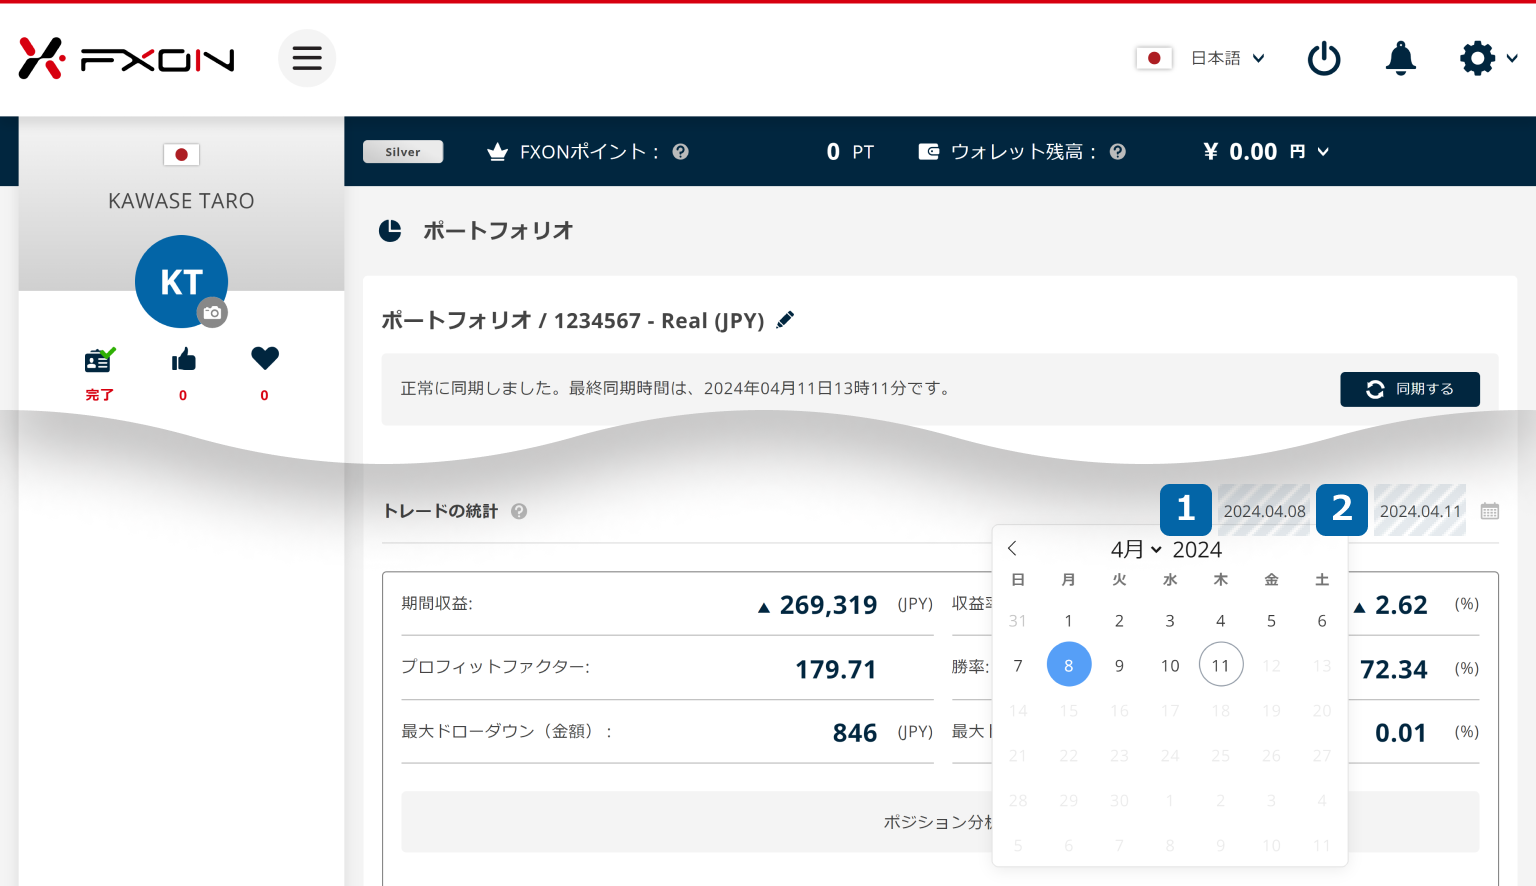This screenshot has height=886, width=1536.
Task: Click the 同期する sync button
Action: [x=1410, y=389]
